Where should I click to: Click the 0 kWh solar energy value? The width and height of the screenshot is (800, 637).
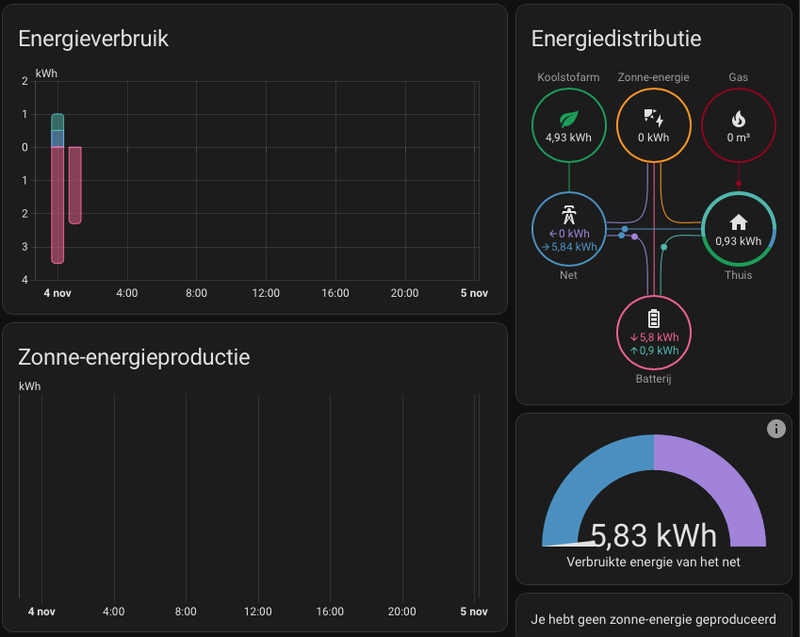point(654,138)
